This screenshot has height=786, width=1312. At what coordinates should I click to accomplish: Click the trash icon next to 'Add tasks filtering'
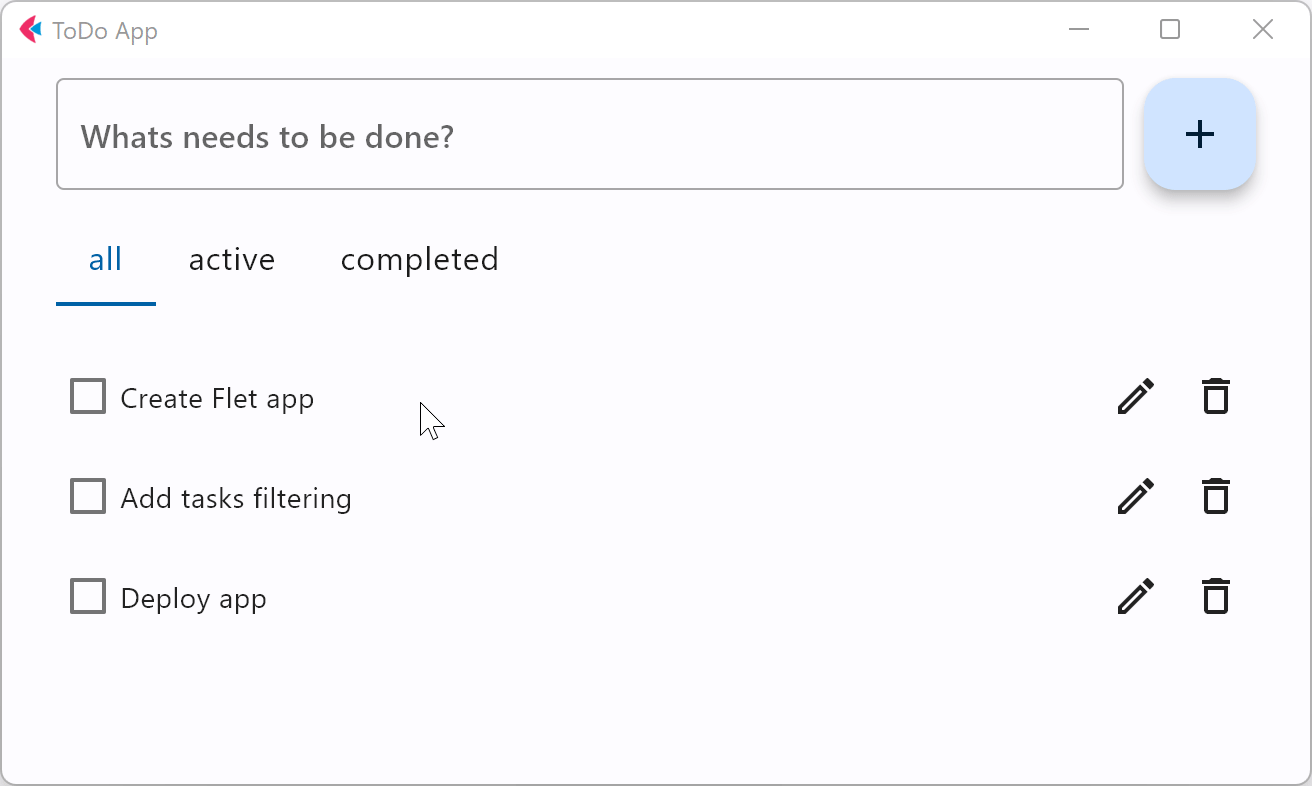pyautogui.click(x=1216, y=496)
